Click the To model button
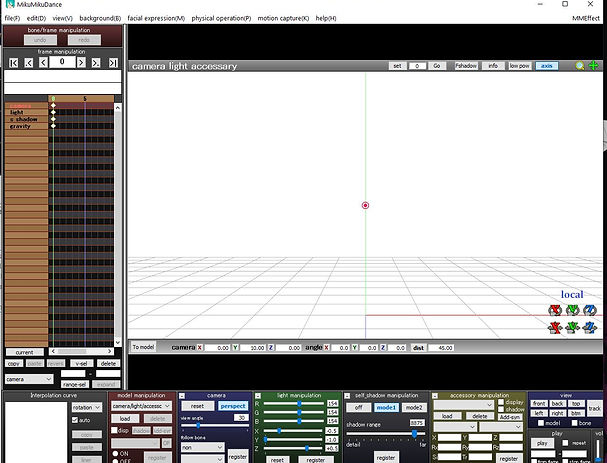The width and height of the screenshot is (607, 463). coord(143,347)
